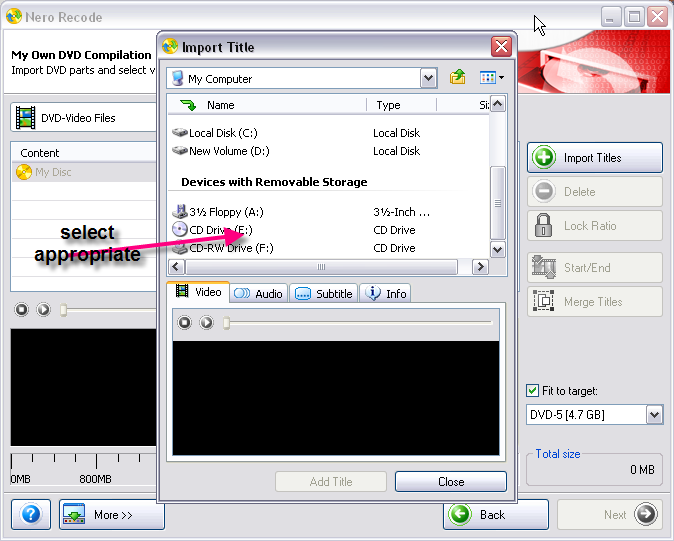Click the New Volume (D:) drive icon
674x541 pixels.
tap(180, 151)
